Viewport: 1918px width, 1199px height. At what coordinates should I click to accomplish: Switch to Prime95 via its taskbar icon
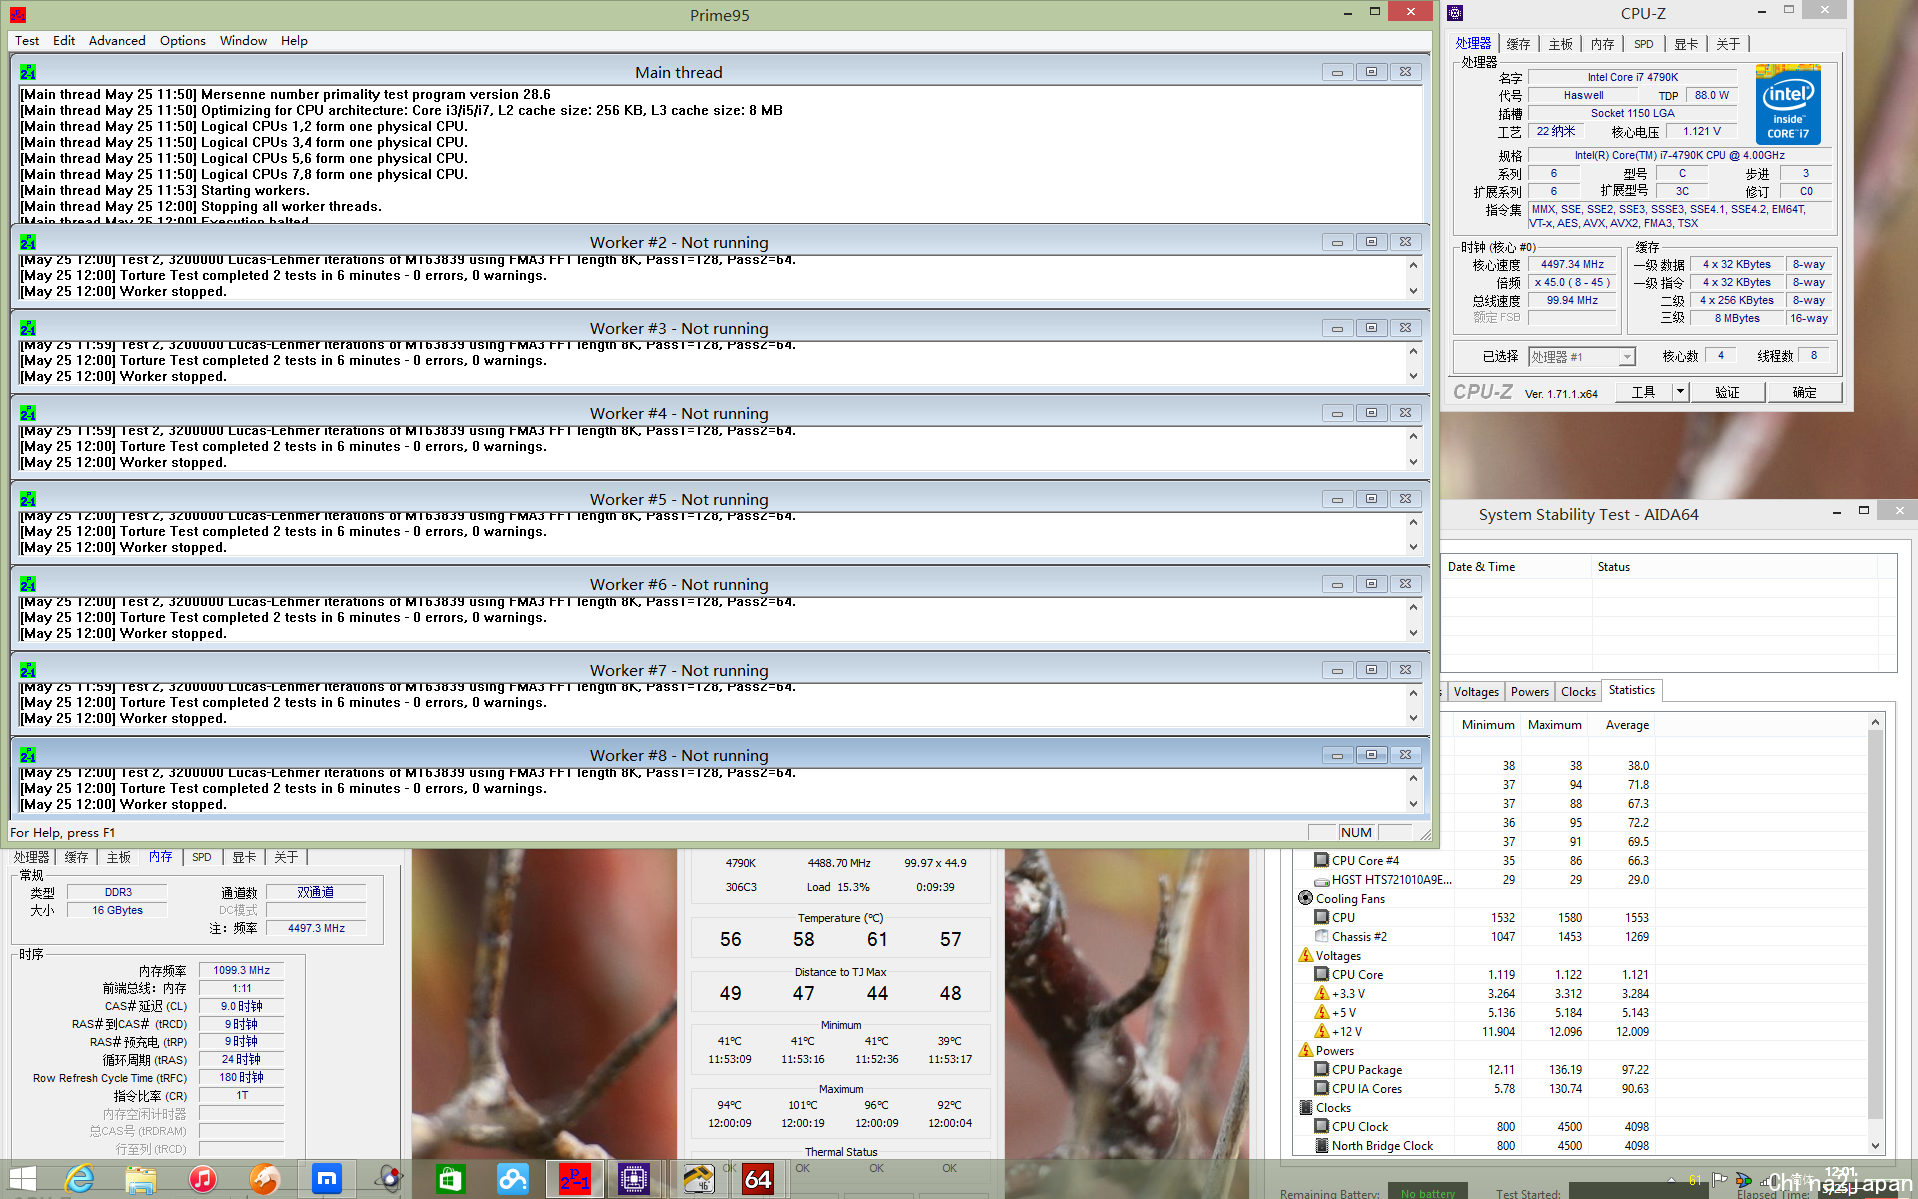point(575,1180)
